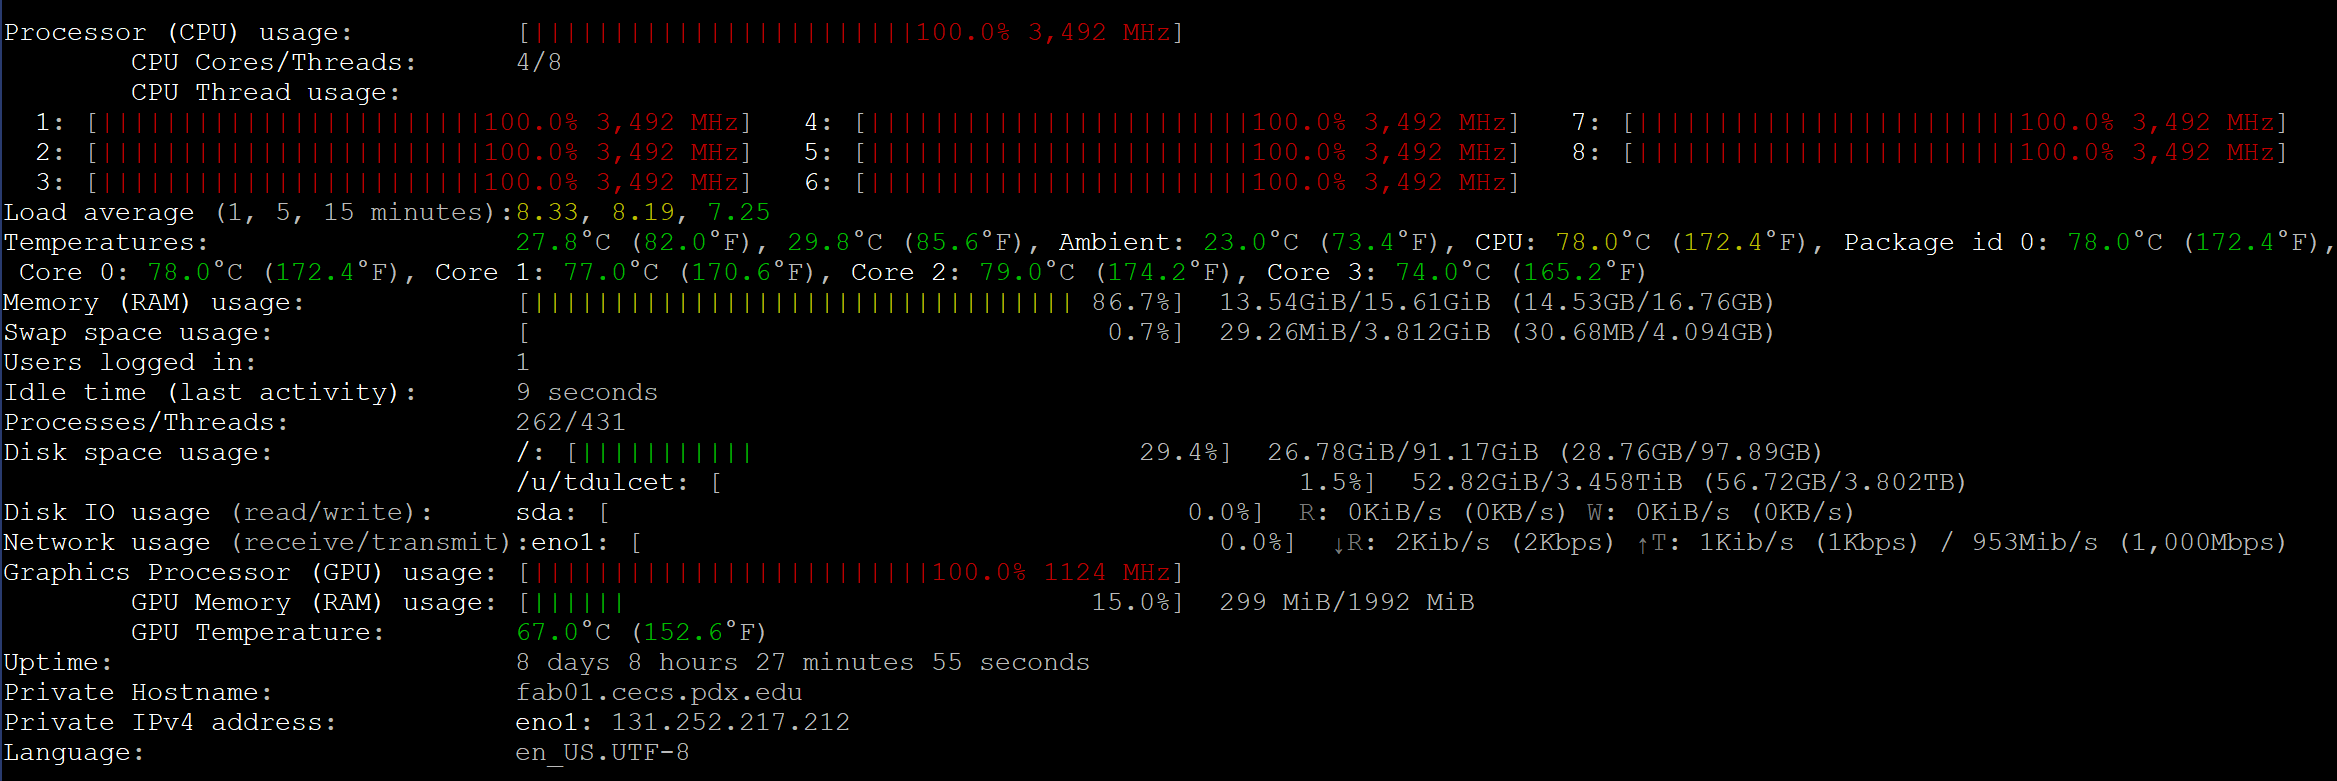Screen dimensions: 2337x781
Task: Click the GPU usage bar
Action: coord(851,572)
